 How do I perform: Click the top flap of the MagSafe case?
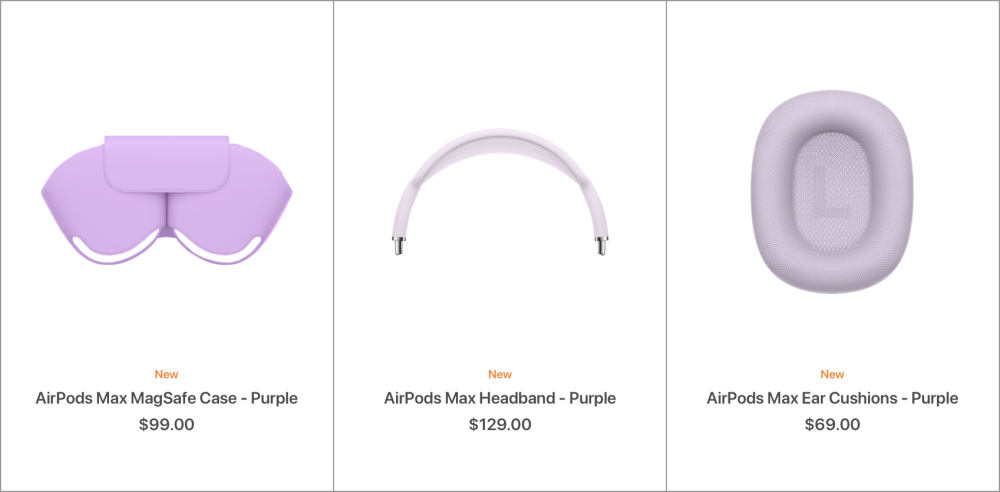pyautogui.click(x=166, y=160)
